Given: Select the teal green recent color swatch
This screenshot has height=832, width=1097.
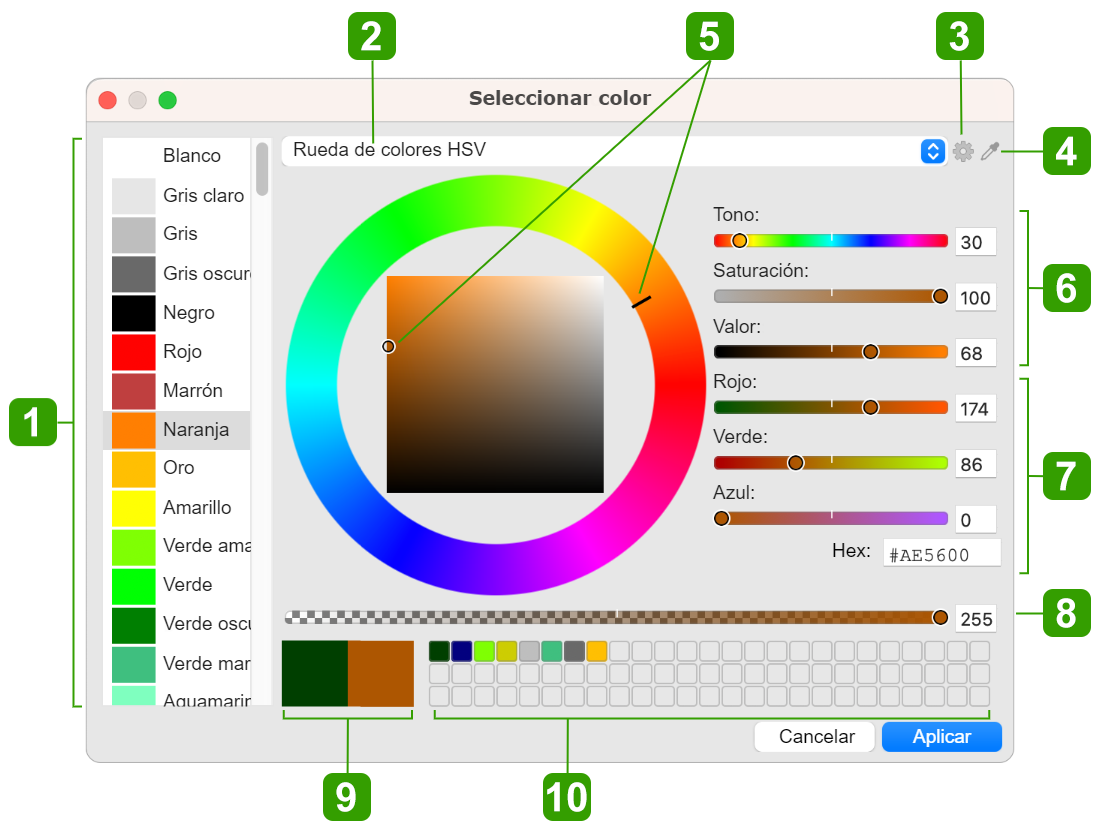Looking at the screenshot, I should [x=551, y=651].
